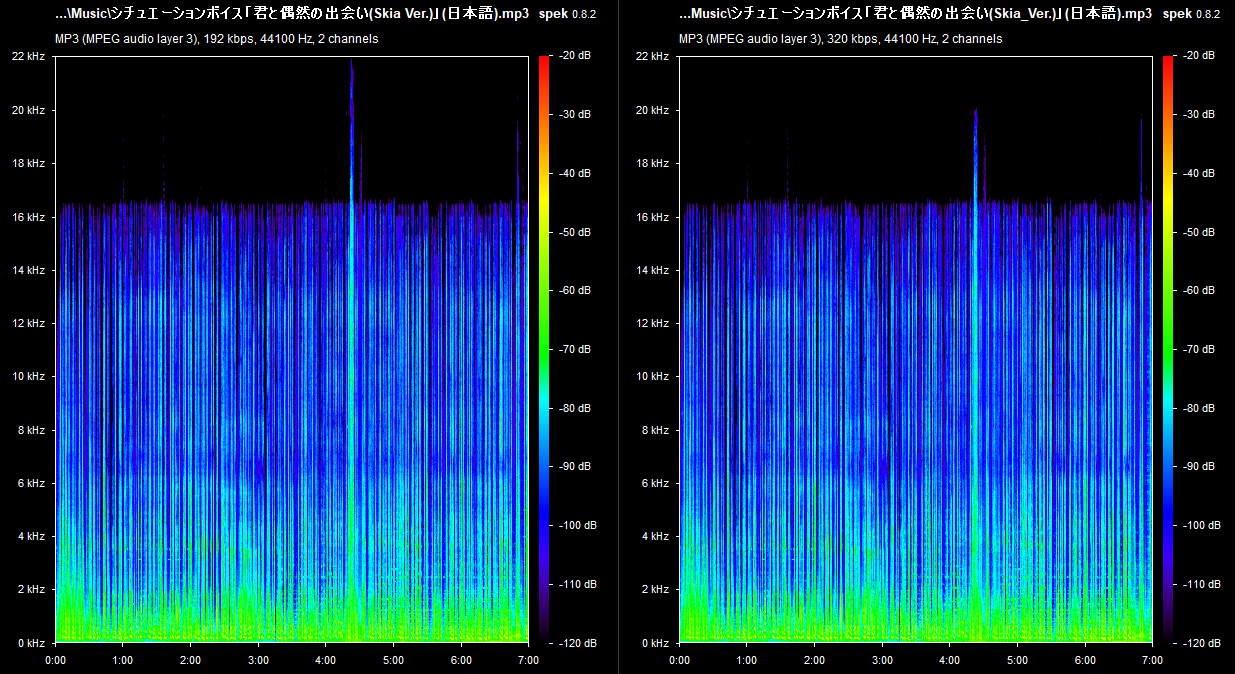
Task: Click the 7:00 time marker on left spectrogram
Action: click(x=528, y=660)
